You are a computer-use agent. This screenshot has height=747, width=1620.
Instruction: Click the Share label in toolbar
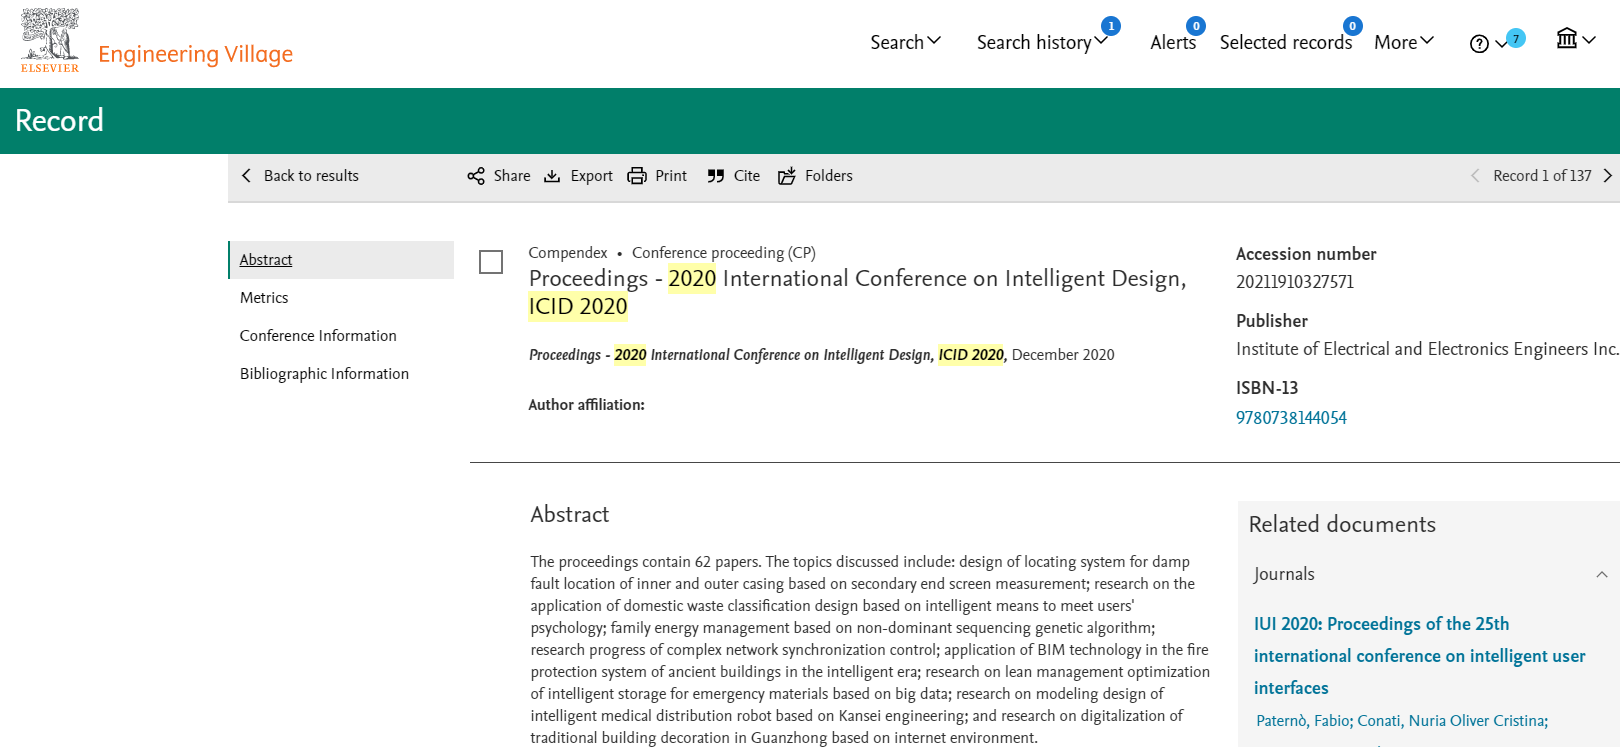pos(512,176)
